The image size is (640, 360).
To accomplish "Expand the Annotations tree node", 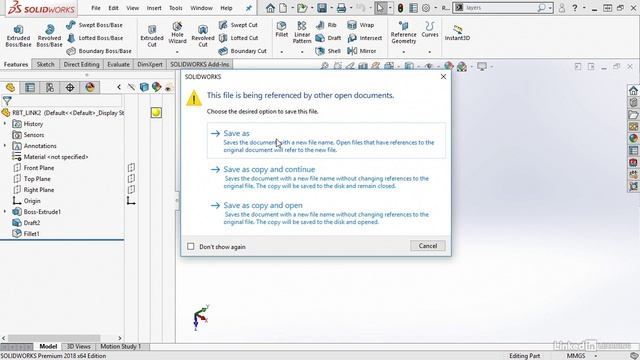I will pos(5,146).
